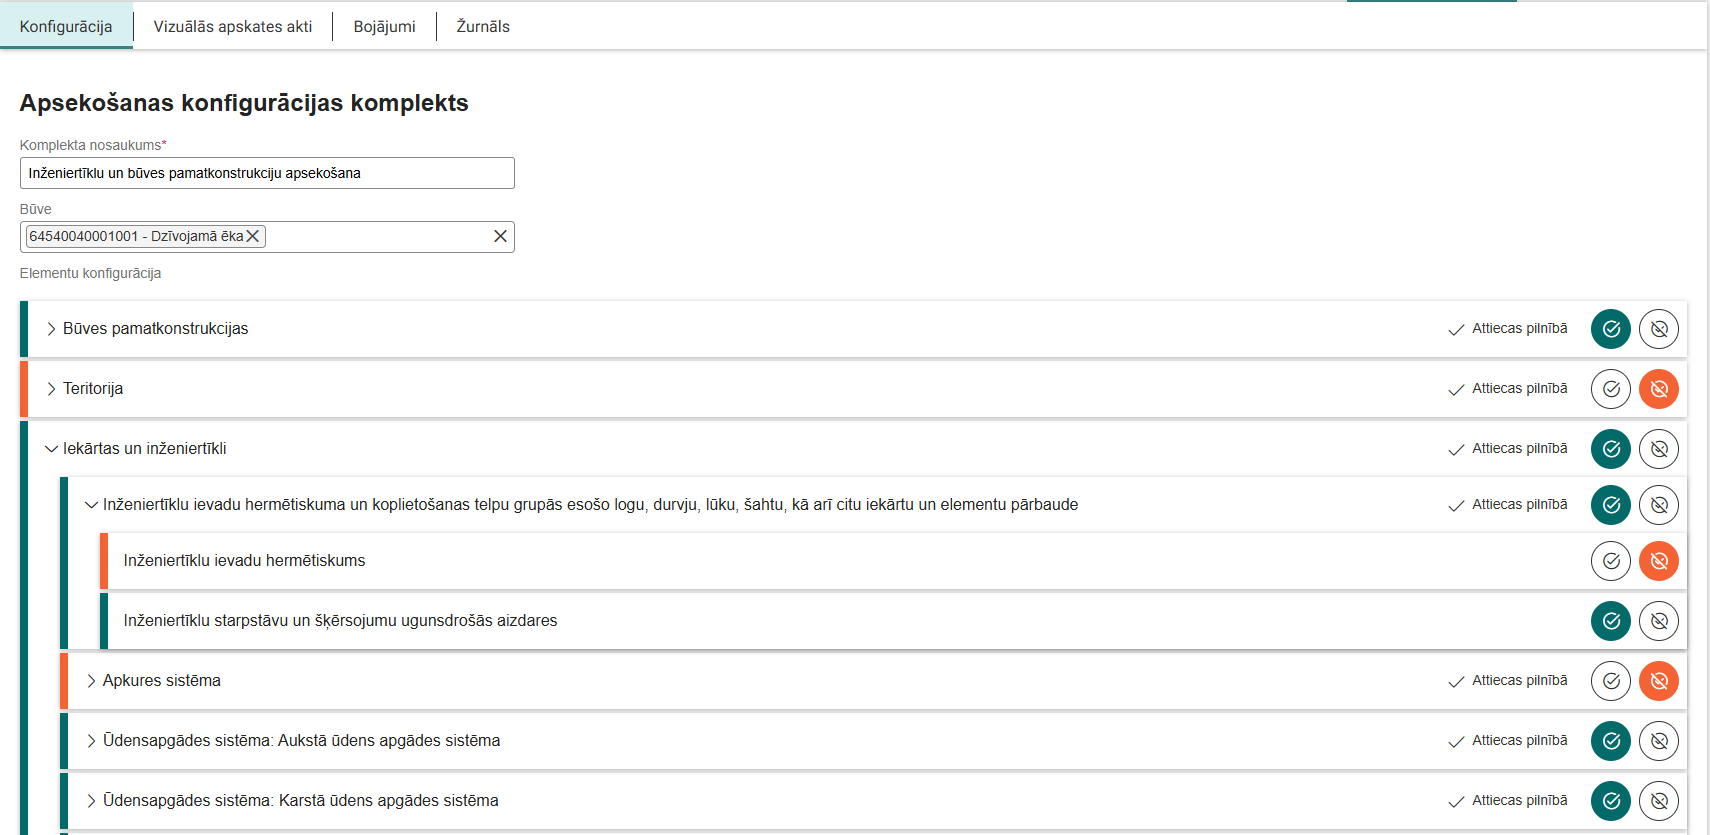
Task: Expand the Apkures sistēma subsection
Action: pyautogui.click(x=91, y=681)
